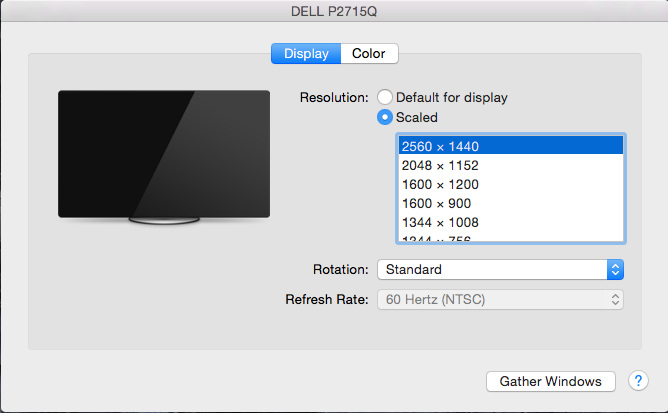This screenshot has width=668, height=413.
Task: Select the Default for display radio button
Action: pos(385,97)
